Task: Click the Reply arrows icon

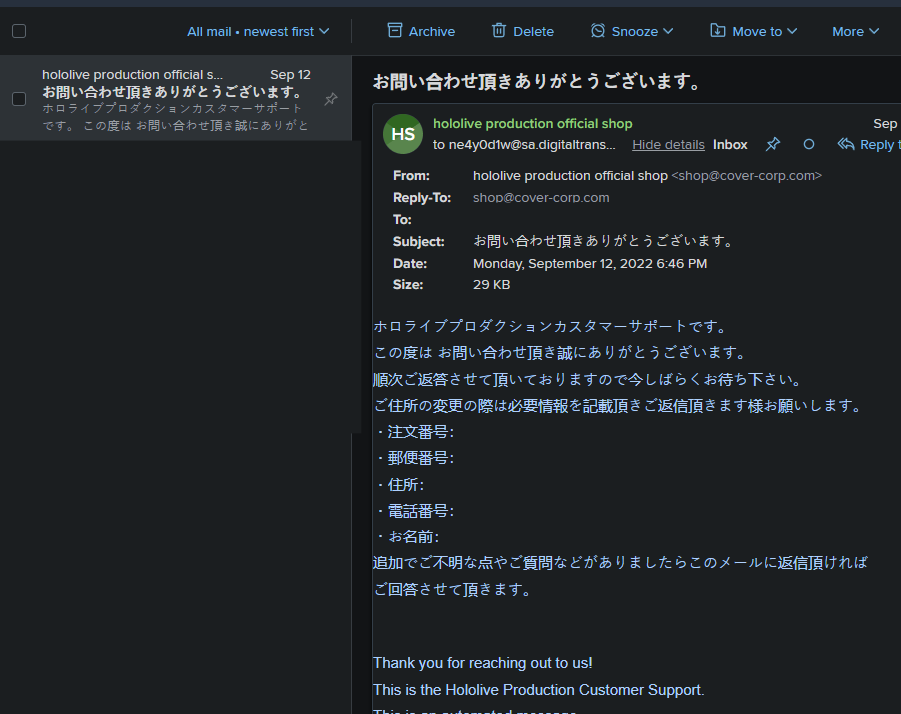Action: tap(846, 144)
